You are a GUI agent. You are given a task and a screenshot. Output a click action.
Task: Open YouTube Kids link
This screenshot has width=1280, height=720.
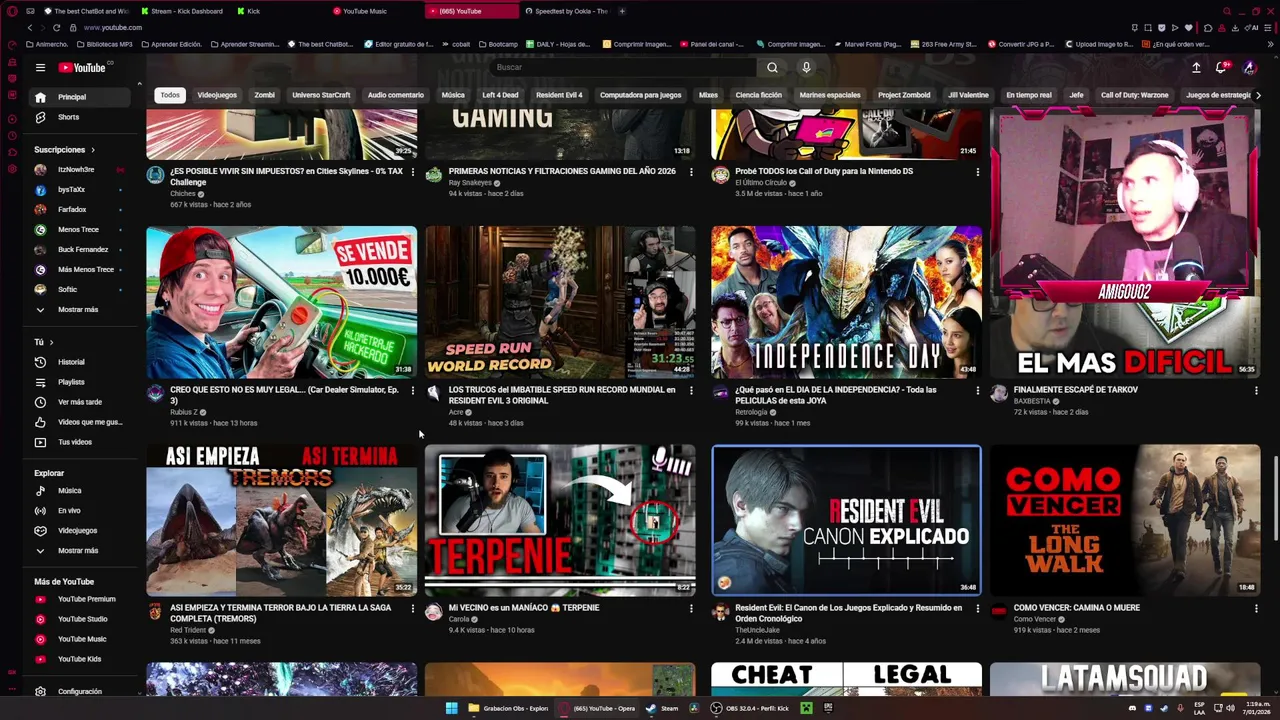pos(80,659)
